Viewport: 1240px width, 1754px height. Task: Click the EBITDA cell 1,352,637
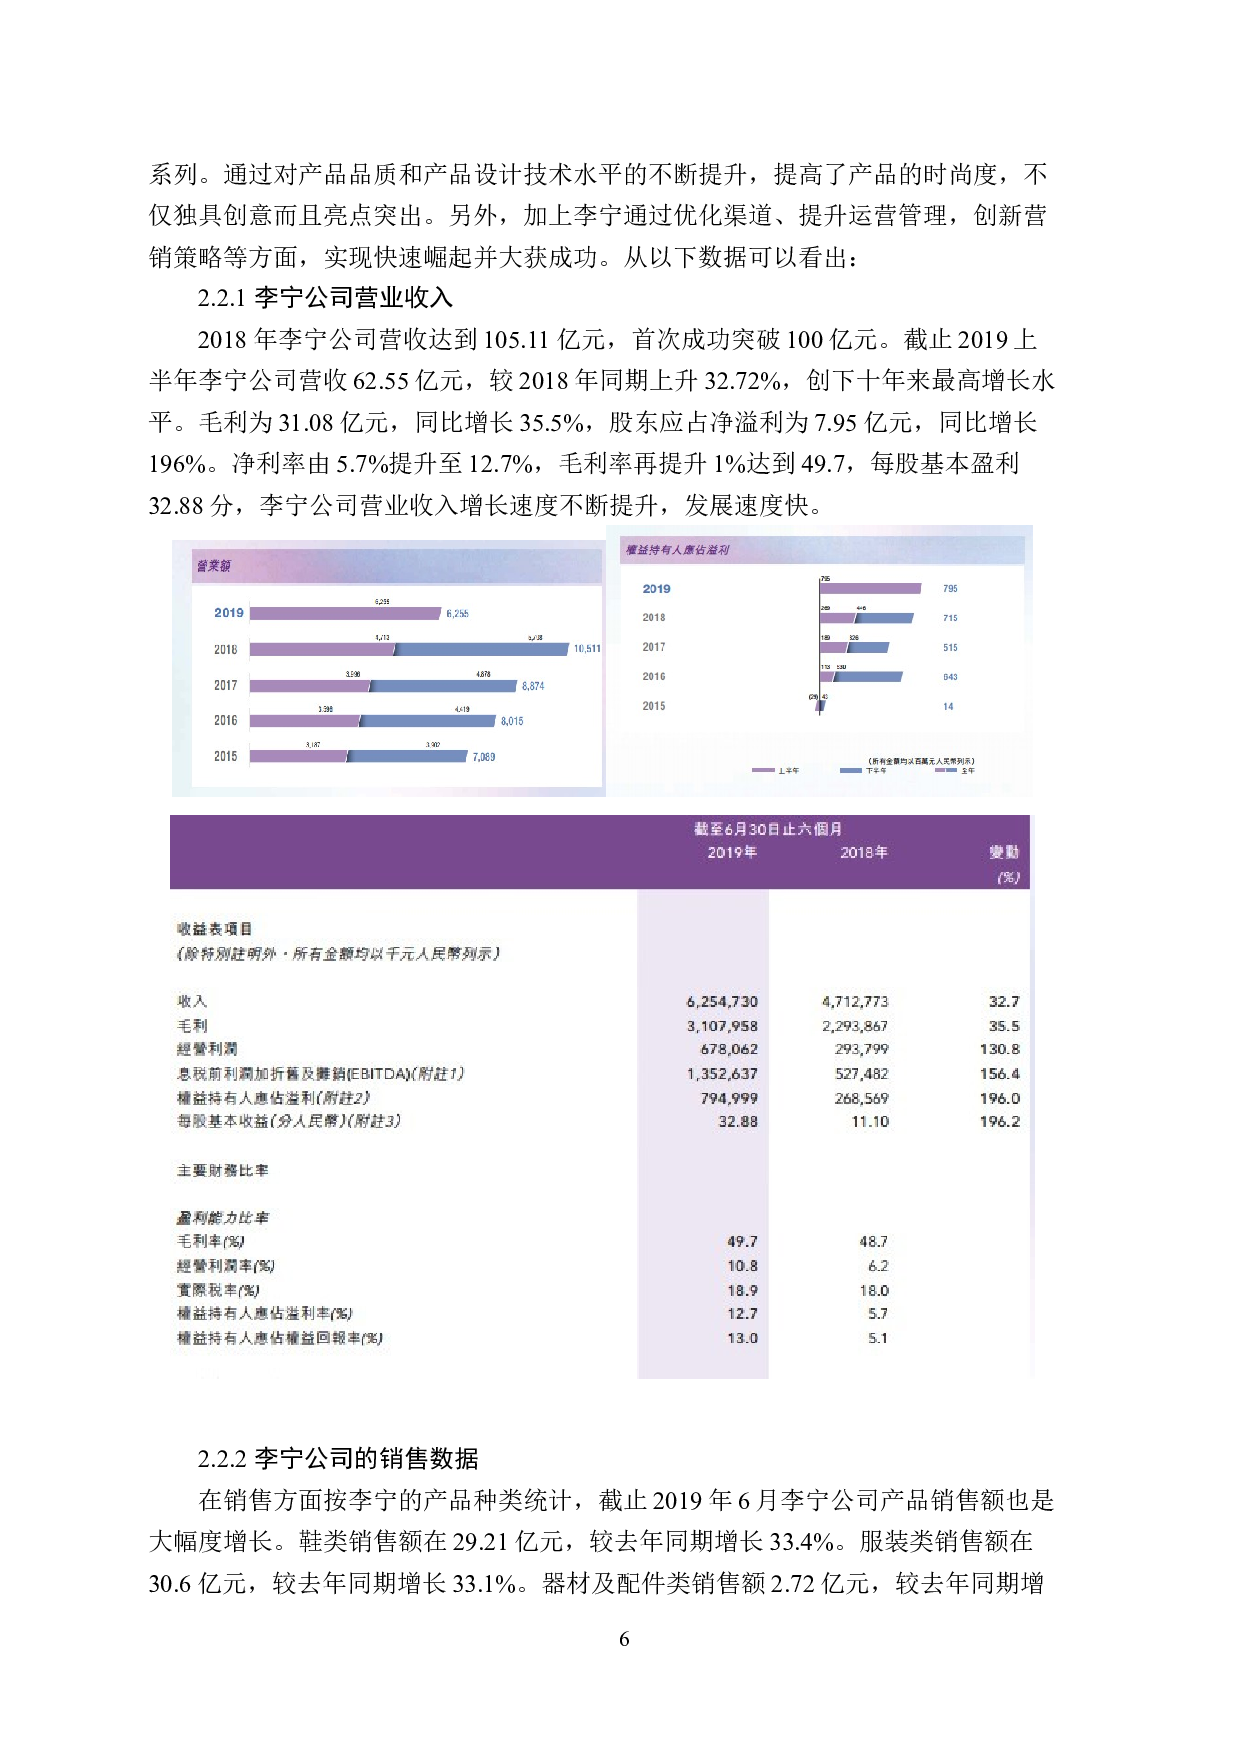tap(722, 1074)
